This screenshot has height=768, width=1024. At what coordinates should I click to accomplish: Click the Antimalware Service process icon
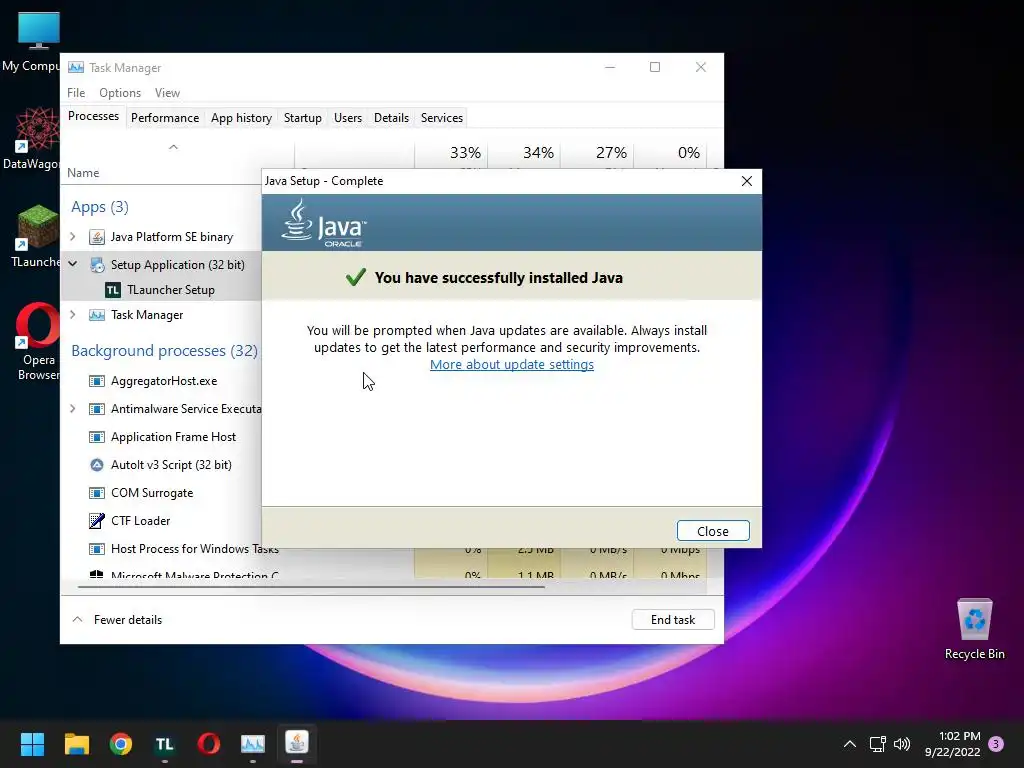click(x=97, y=409)
